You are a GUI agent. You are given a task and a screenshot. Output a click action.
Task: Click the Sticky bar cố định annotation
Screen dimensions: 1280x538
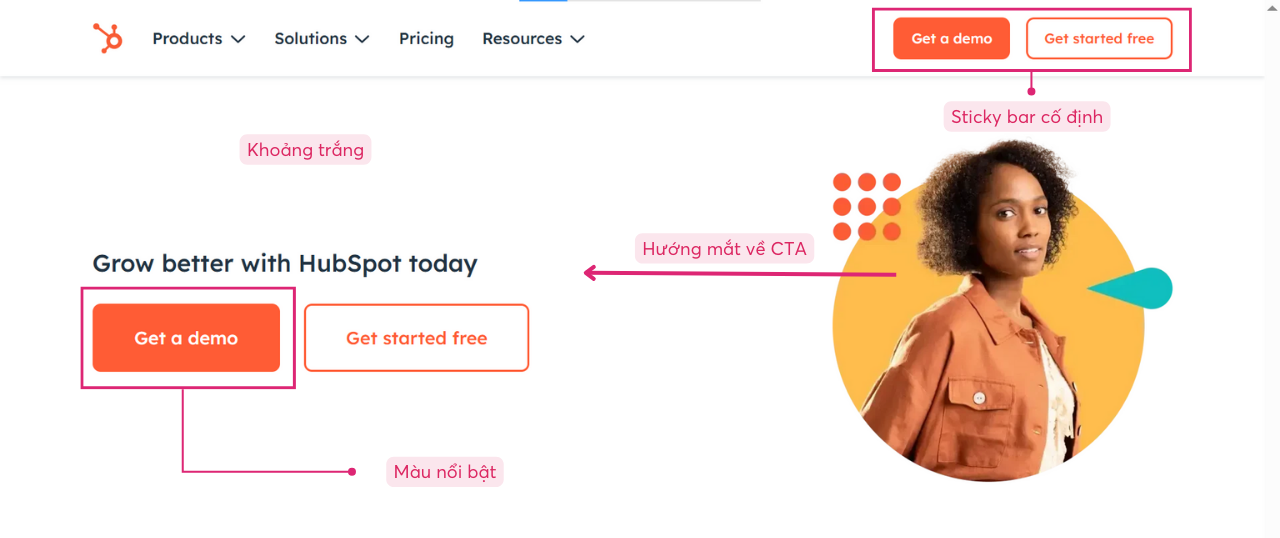pyautogui.click(x=1026, y=117)
